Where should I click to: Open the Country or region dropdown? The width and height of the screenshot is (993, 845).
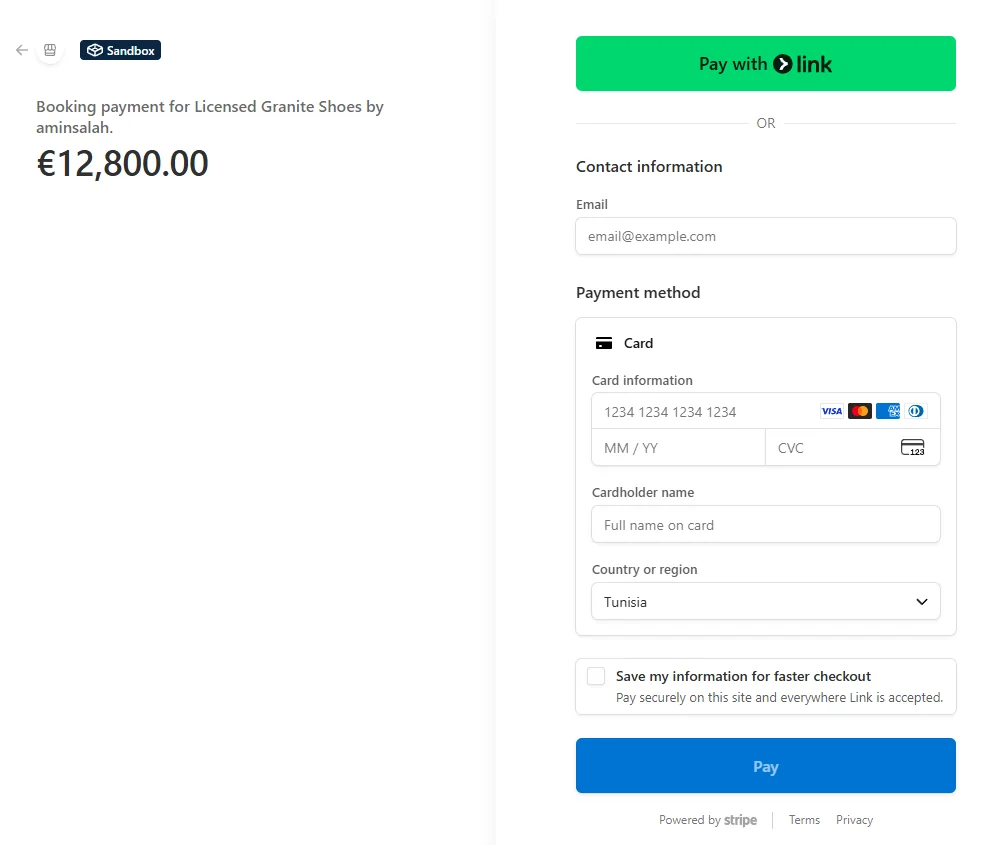click(919, 602)
